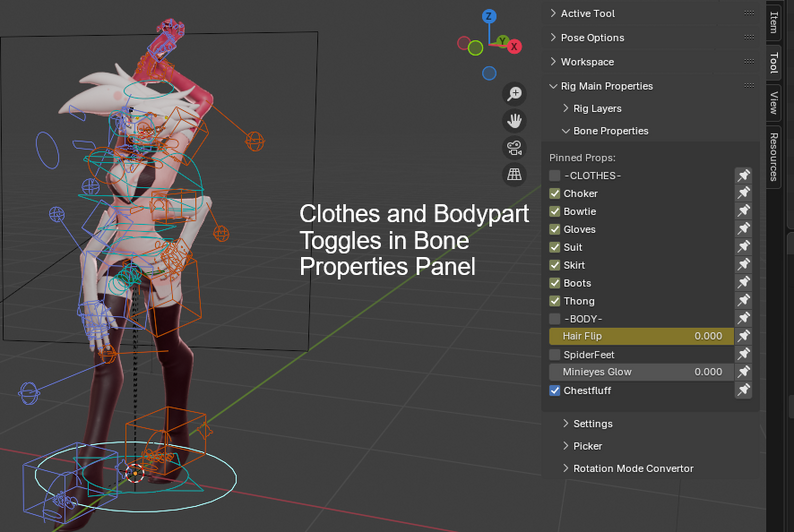The height and width of the screenshot is (532, 794).
Task: Enable the SpiderFeet checkbox
Action: [x=554, y=354]
